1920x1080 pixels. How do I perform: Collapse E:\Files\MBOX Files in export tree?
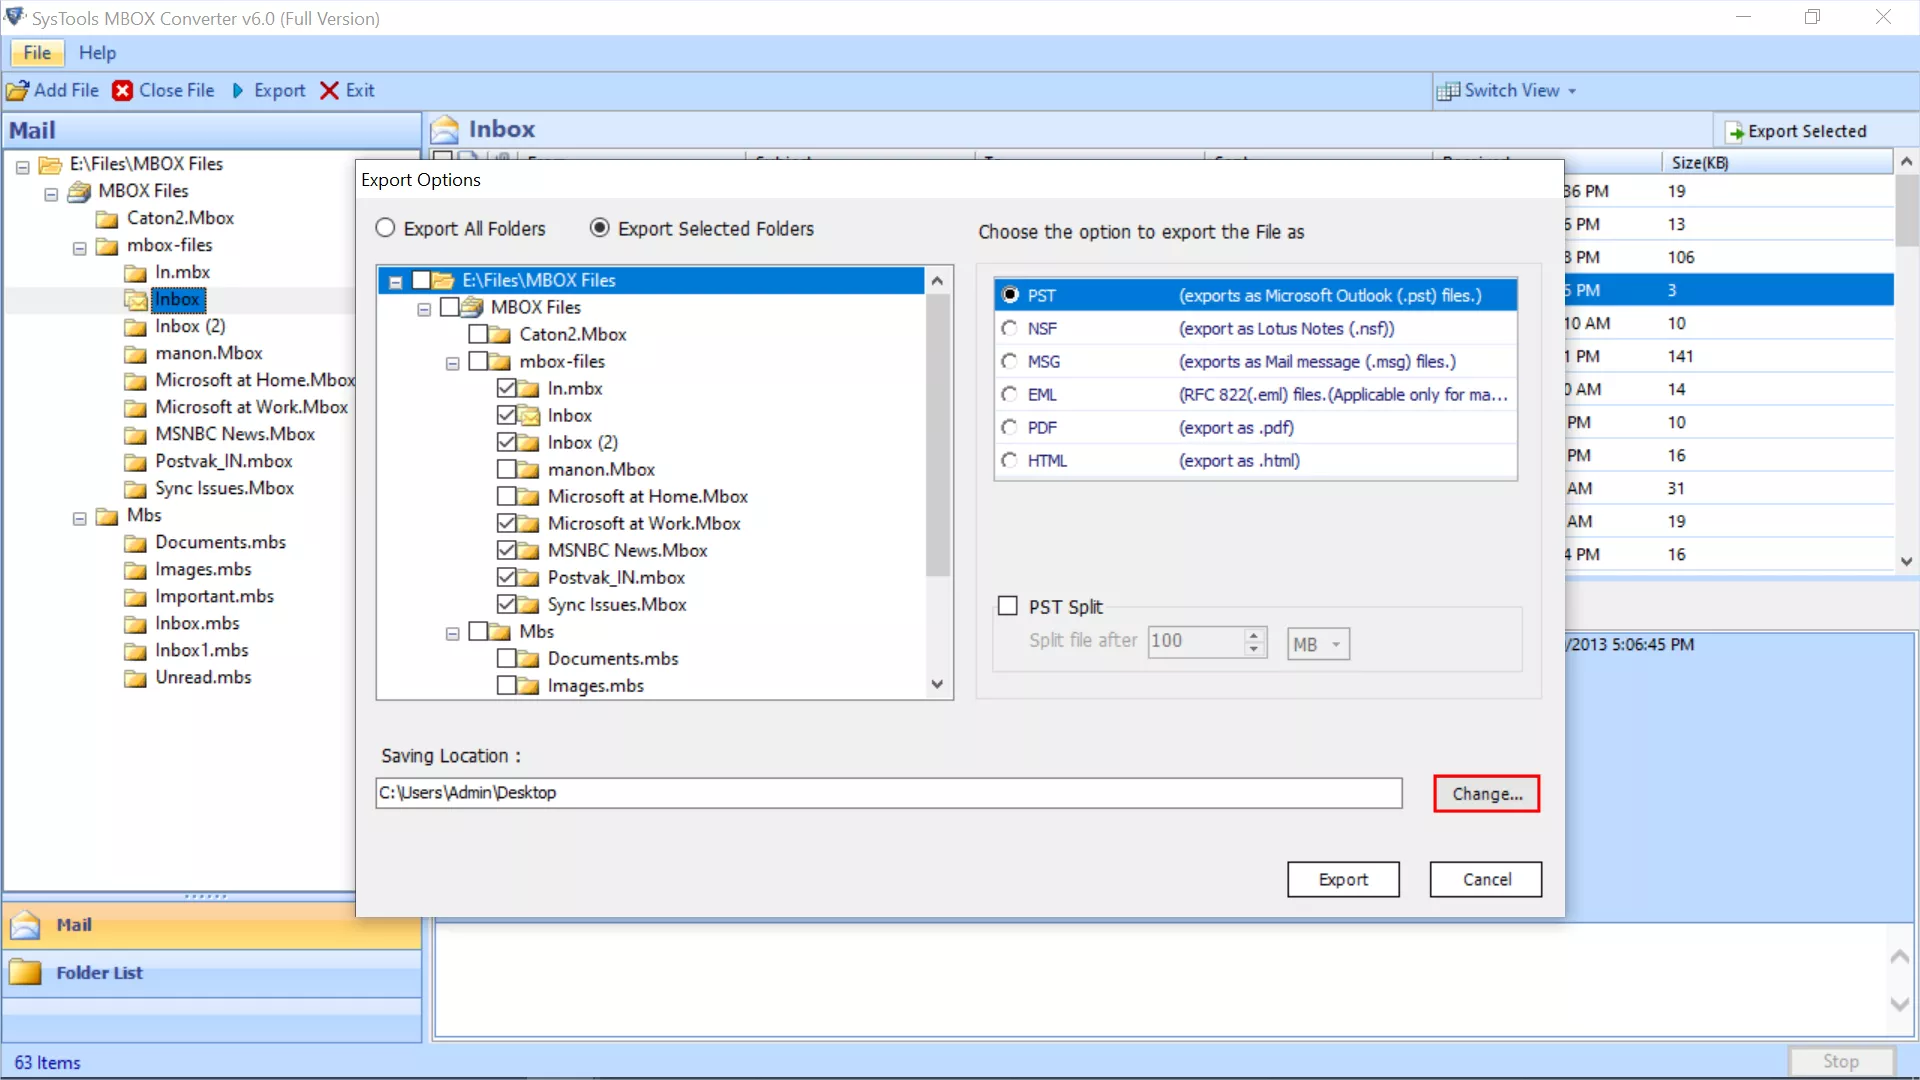point(396,282)
